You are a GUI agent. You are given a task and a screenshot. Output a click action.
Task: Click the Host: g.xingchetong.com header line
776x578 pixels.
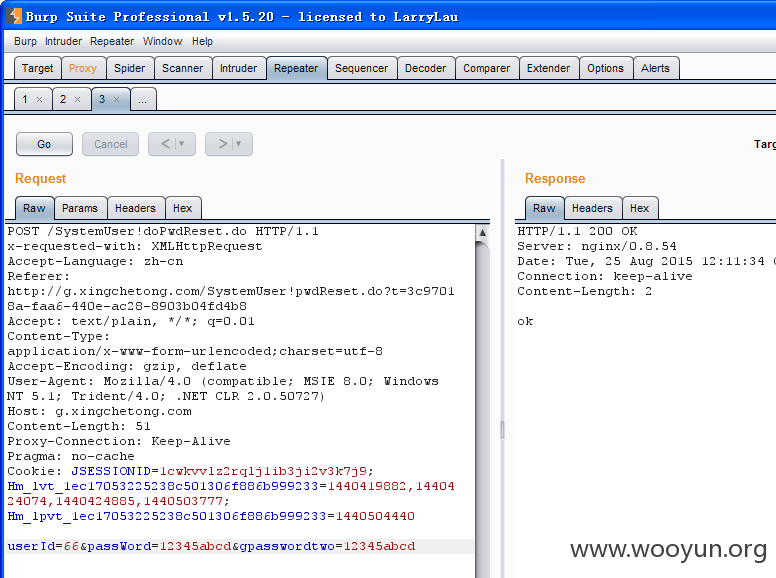(99, 411)
